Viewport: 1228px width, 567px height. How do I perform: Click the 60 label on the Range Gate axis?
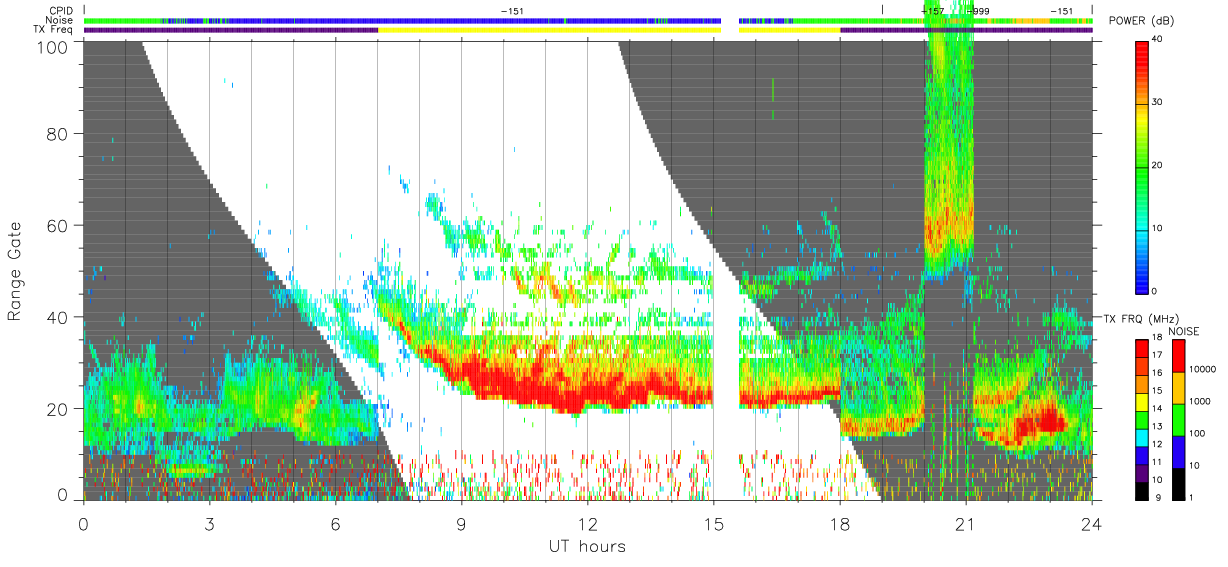pyautogui.click(x=58, y=226)
